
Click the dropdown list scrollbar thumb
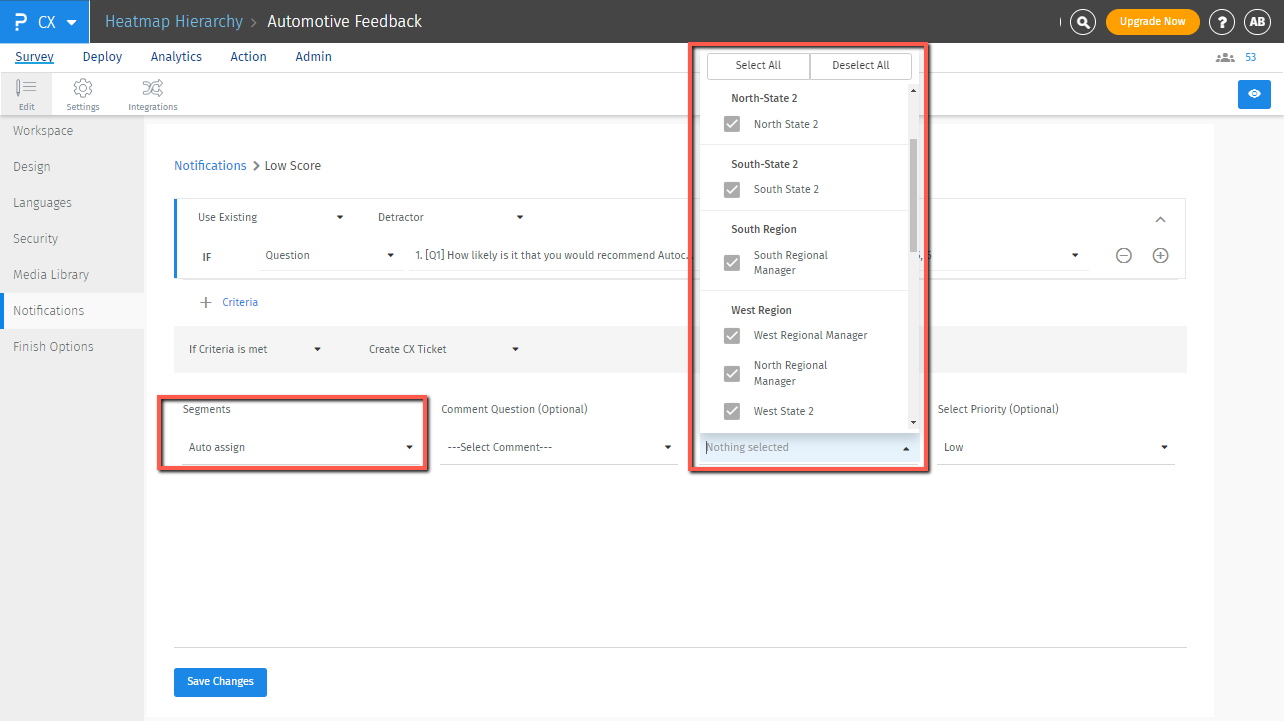913,195
